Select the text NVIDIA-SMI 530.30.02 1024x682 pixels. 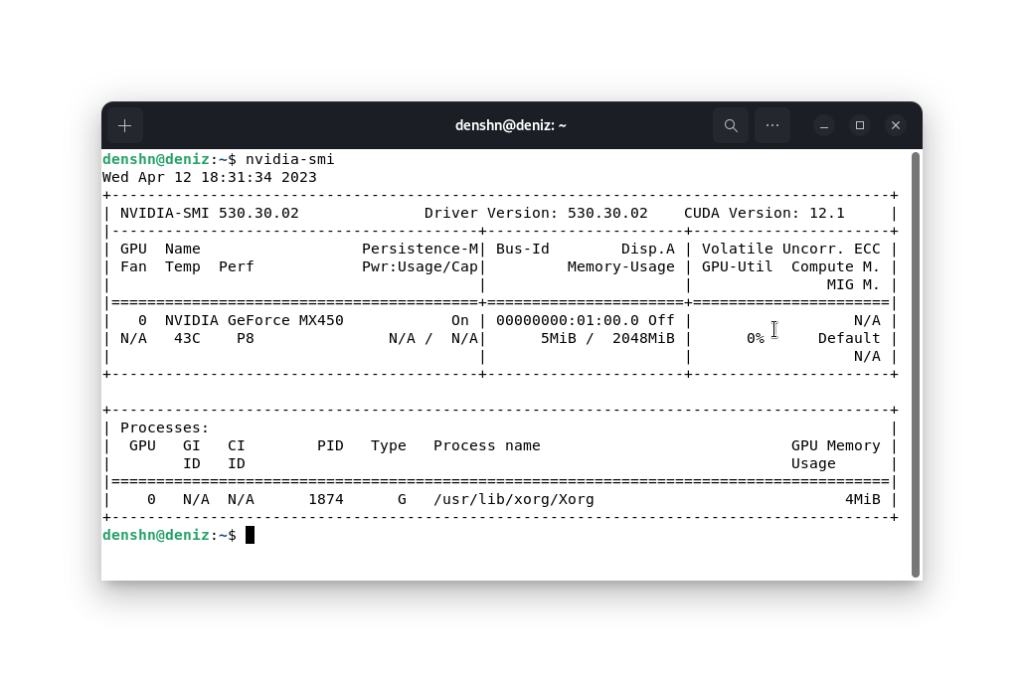(210, 214)
